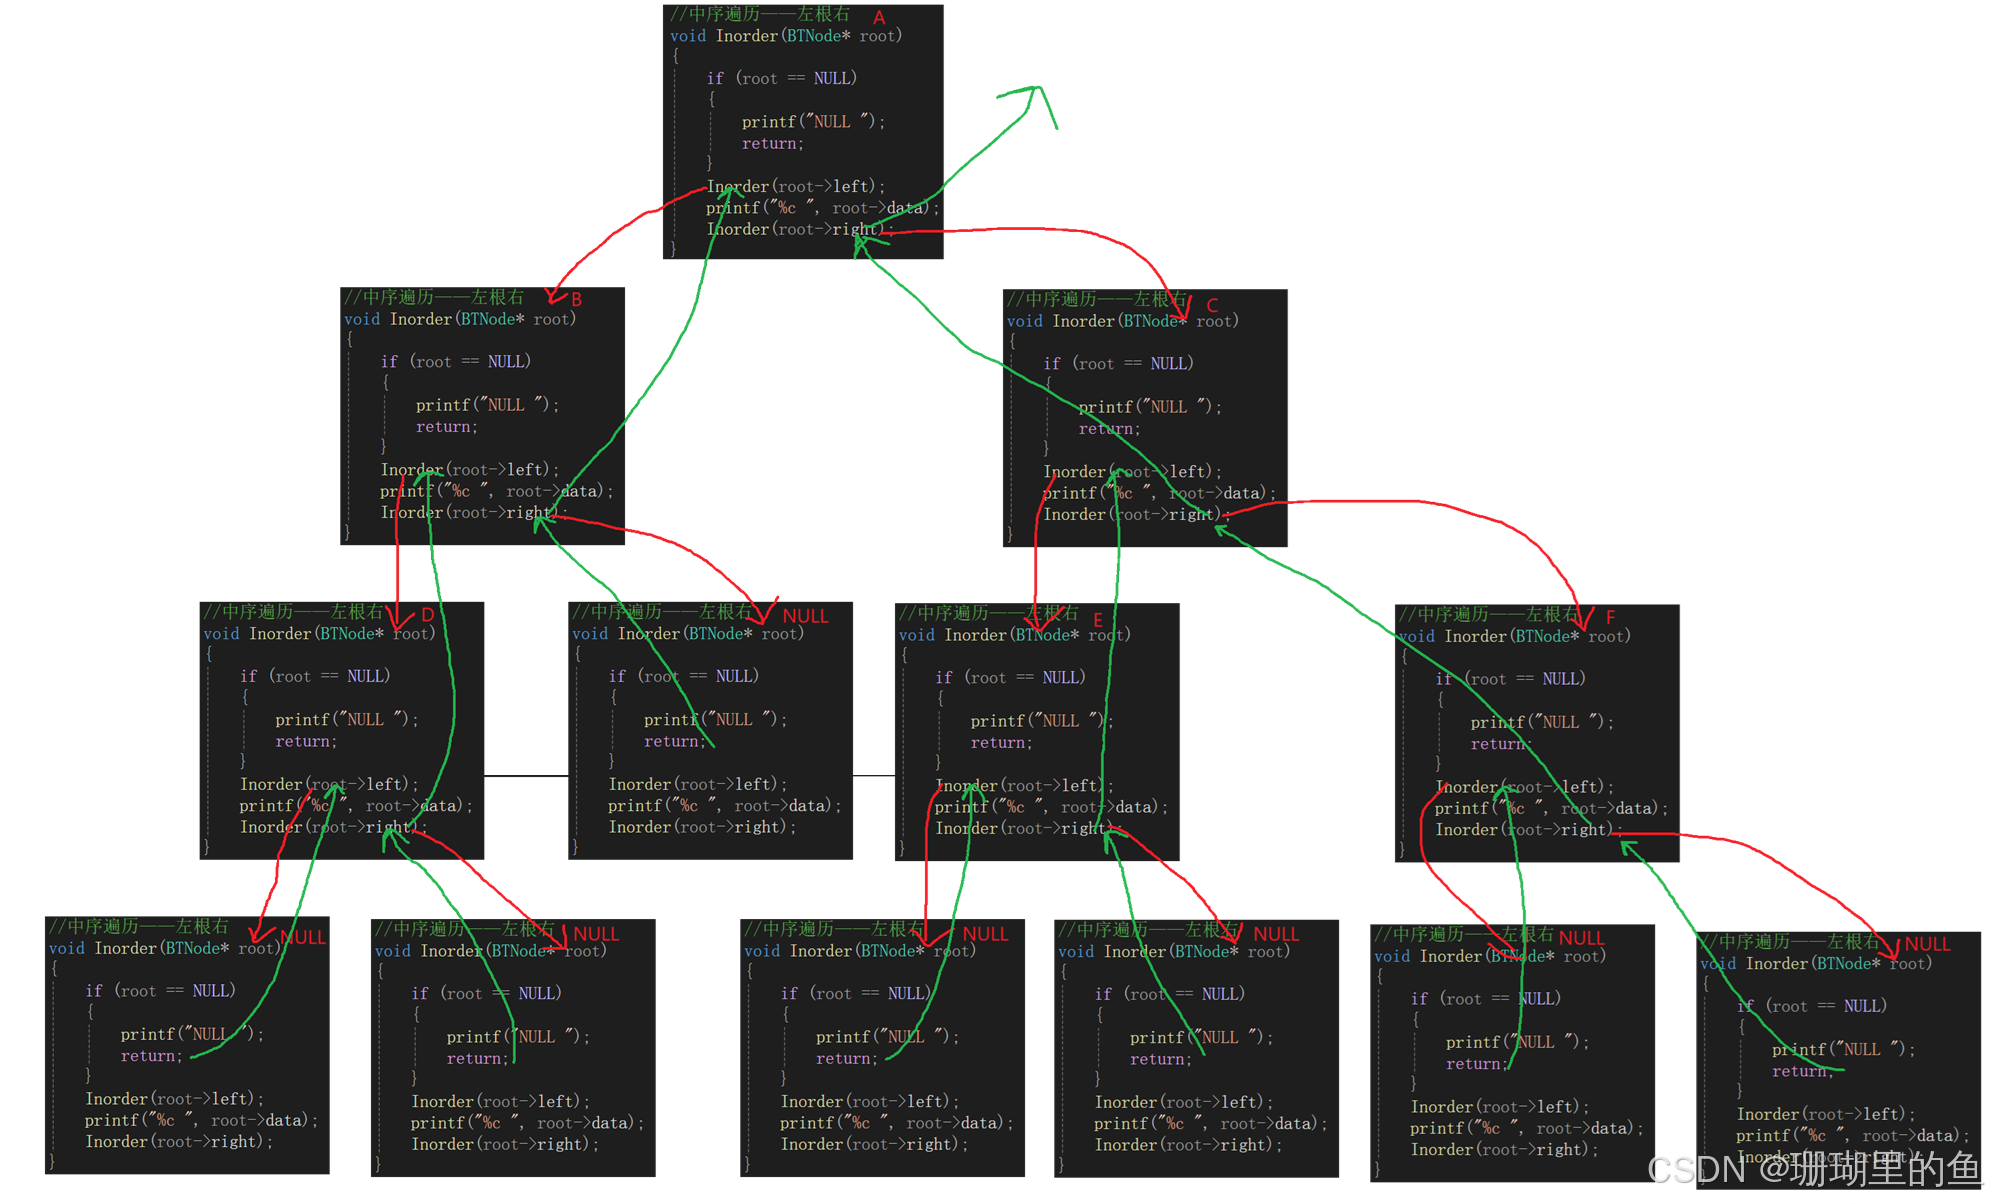Viewport: 1989px width, 1204px height.
Task: Click the red letter A label
Action: pyautogui.click(x=879, y=18)
